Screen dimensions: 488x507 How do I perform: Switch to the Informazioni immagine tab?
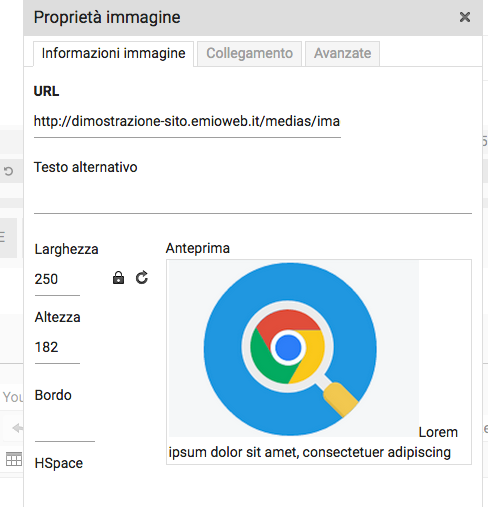(x=113, y=54)
